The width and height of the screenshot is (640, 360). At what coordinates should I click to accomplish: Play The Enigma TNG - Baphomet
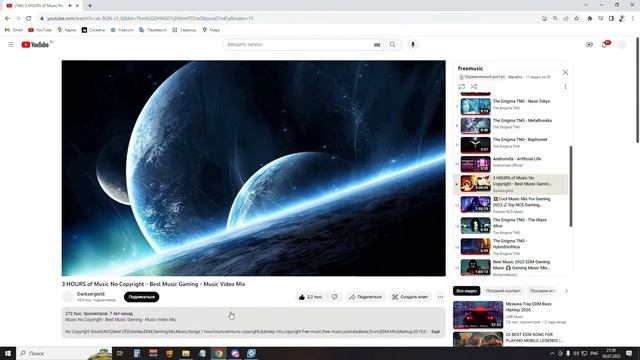pyautogui.click(x=511, y=143)
